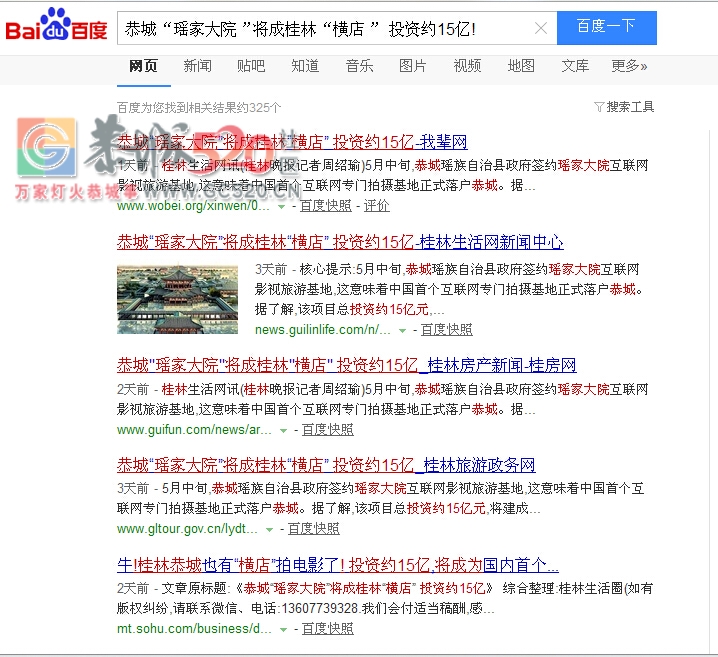
Task: Open 百度快照 for the guifun.com result
Action: [327, 429]
